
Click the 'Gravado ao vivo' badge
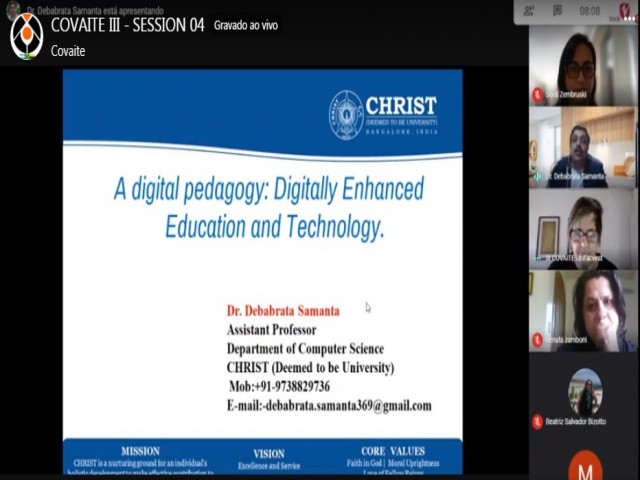246,26
